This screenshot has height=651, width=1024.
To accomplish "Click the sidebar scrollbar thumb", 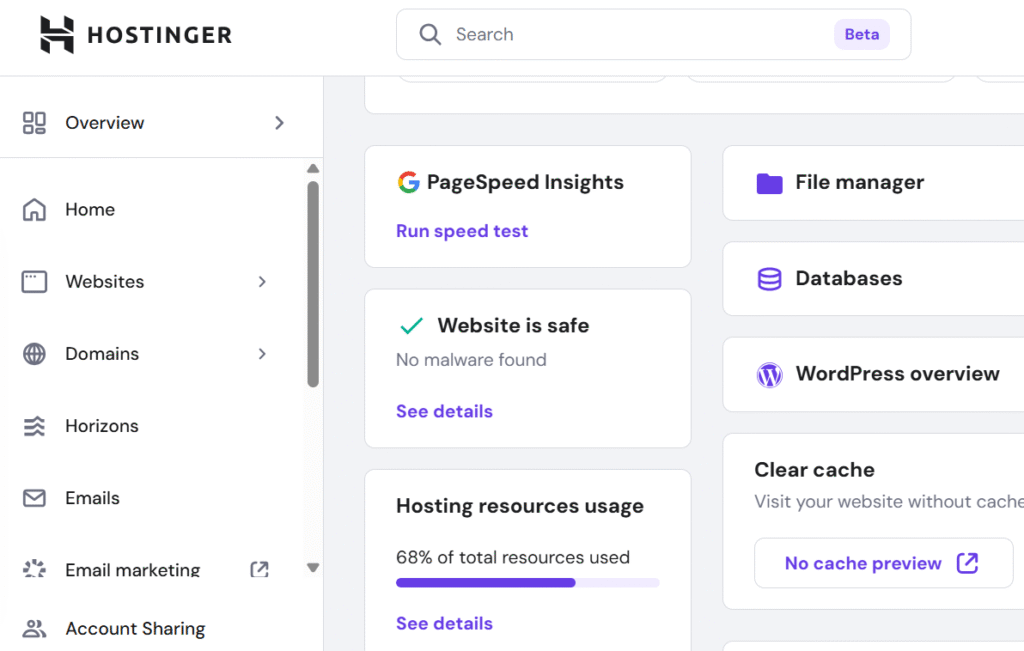I will [313, 284].
